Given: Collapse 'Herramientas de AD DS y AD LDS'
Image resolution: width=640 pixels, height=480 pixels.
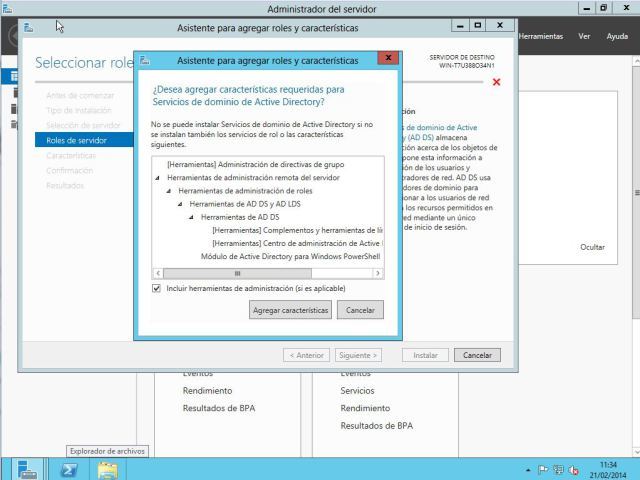Looking at the screenshot, I should 180,204.
